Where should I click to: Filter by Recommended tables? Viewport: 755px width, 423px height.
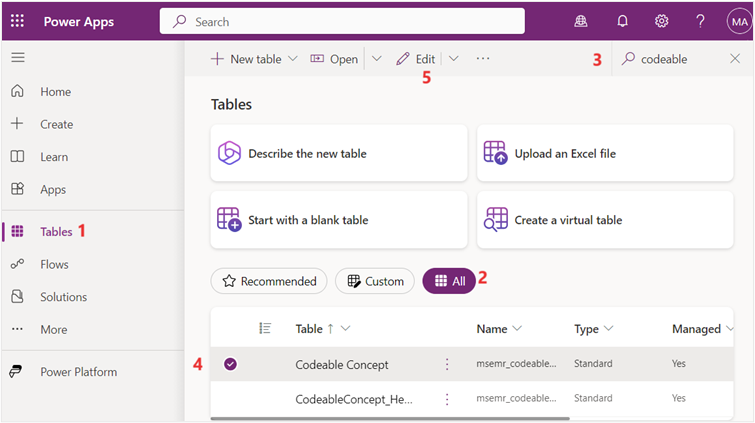coord(269,281)
